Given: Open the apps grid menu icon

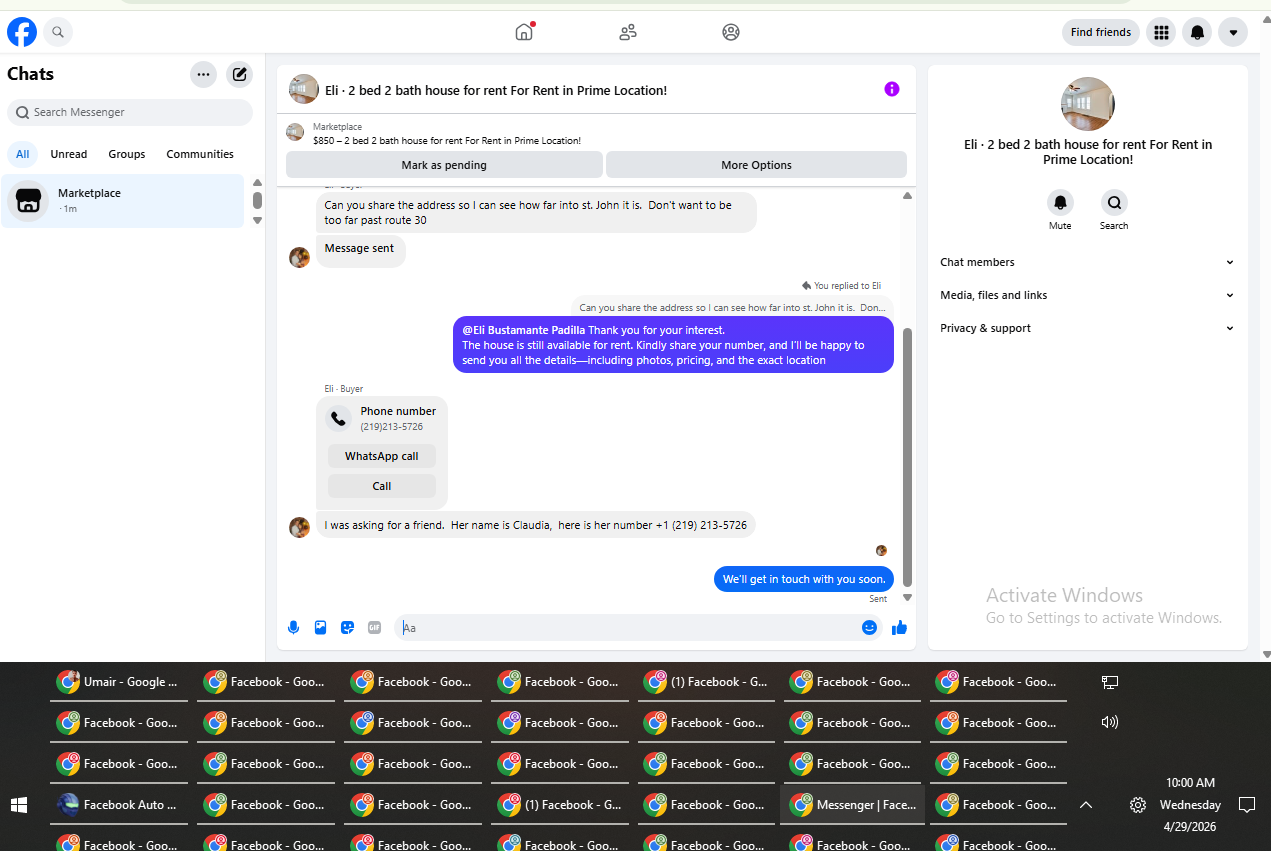Looking at the screenshot, I should [x=1161, y=32].
